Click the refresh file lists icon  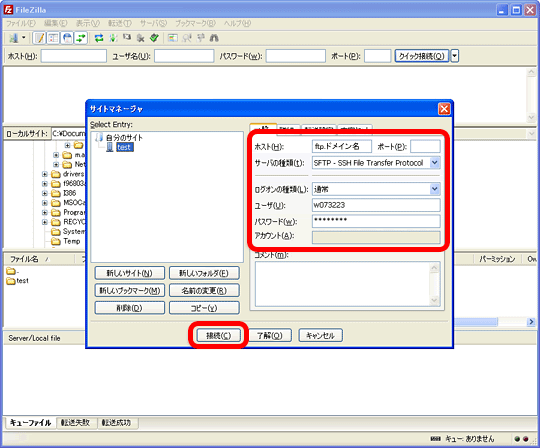point(99,38)
